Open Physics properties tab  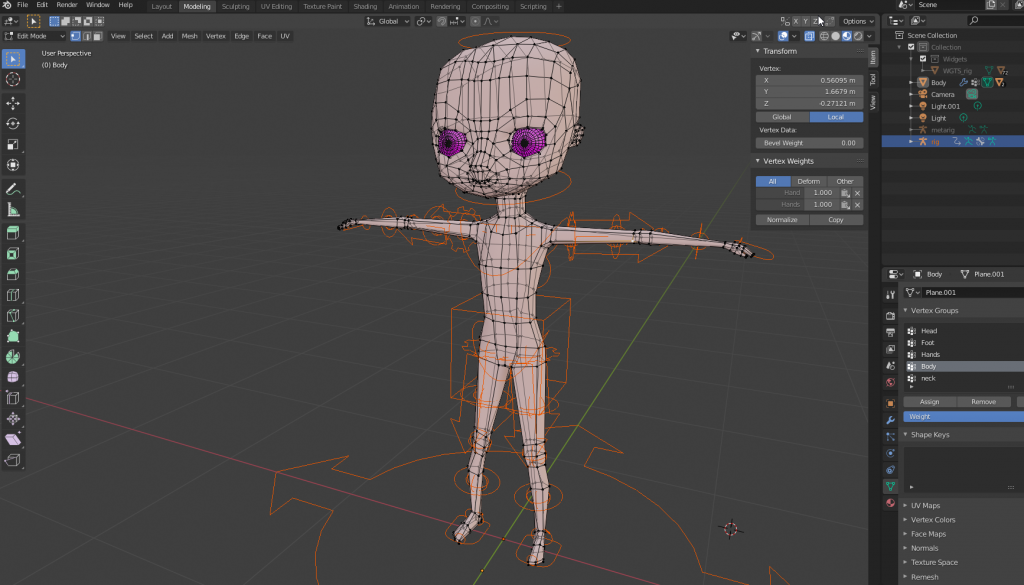coord(890,453)
